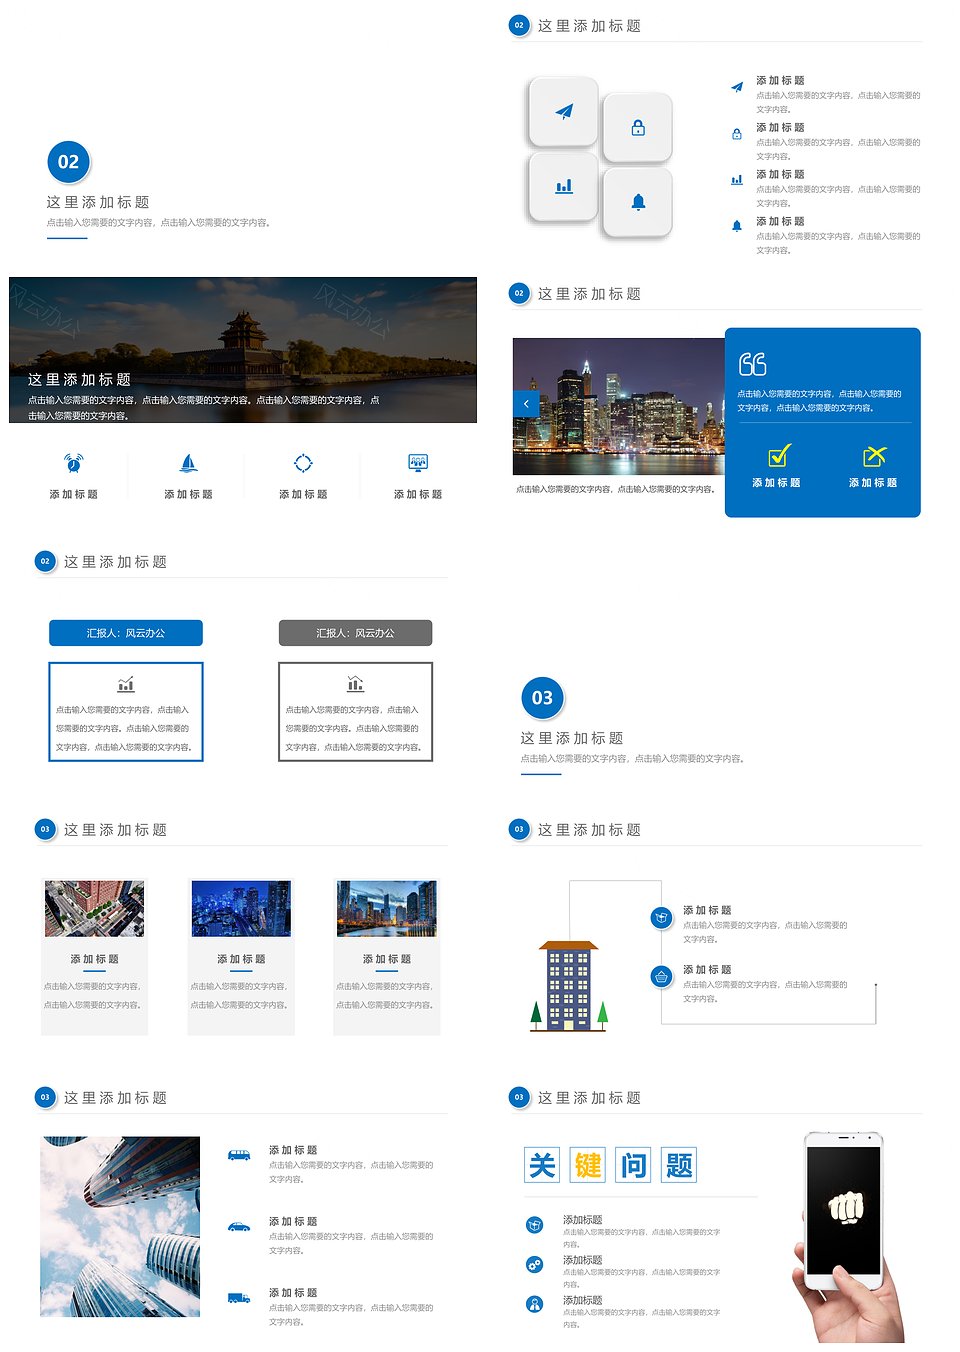Click the monitor screen icon
The image size is (960, 1352).
(418, 462)
